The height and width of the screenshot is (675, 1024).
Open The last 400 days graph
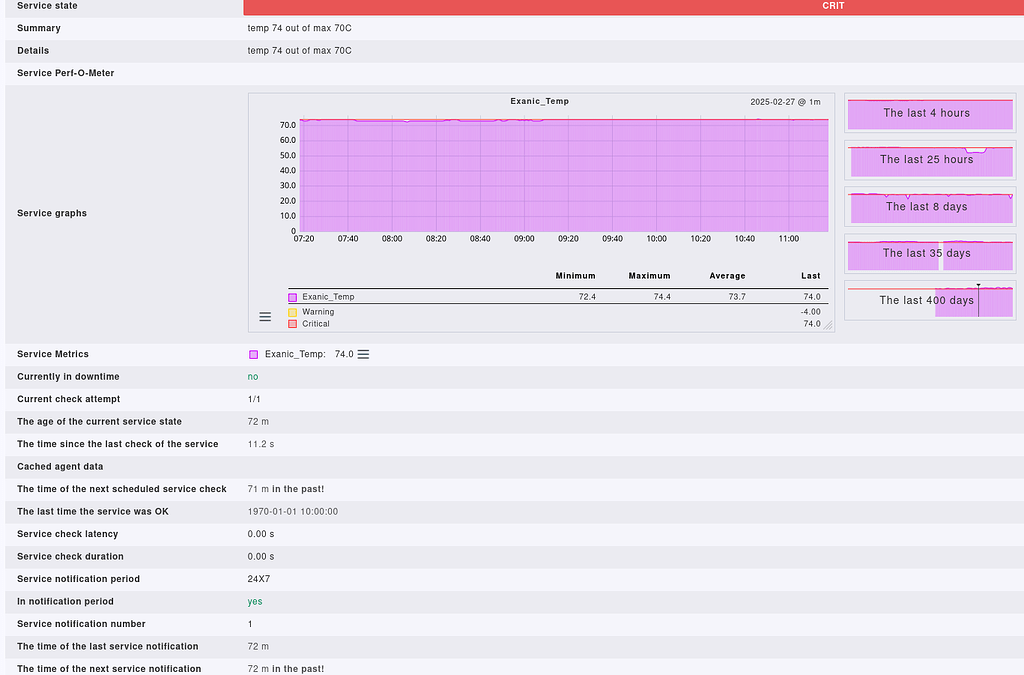pos(930,300)
